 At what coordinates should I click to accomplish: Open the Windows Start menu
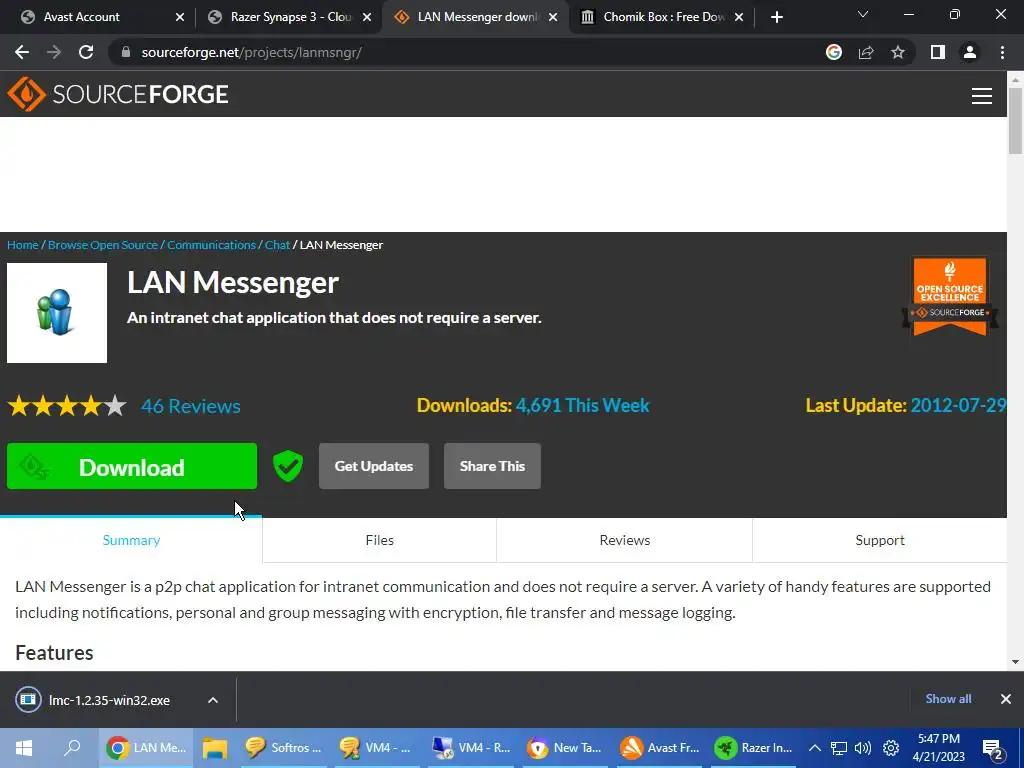coord(24,748)
